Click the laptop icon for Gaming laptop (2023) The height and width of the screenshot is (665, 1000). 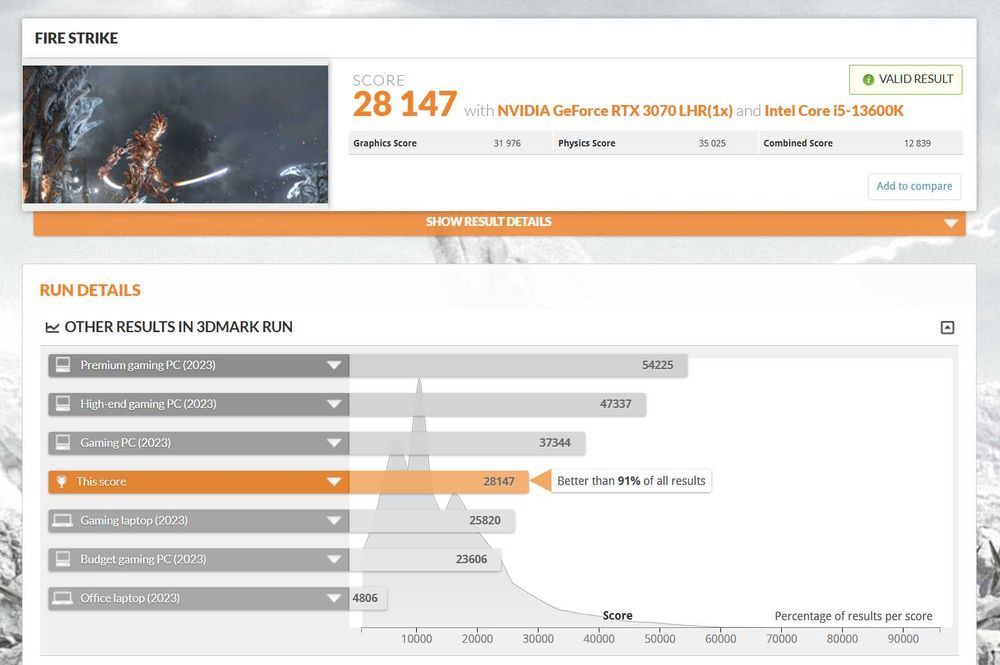tap(62, 520)
